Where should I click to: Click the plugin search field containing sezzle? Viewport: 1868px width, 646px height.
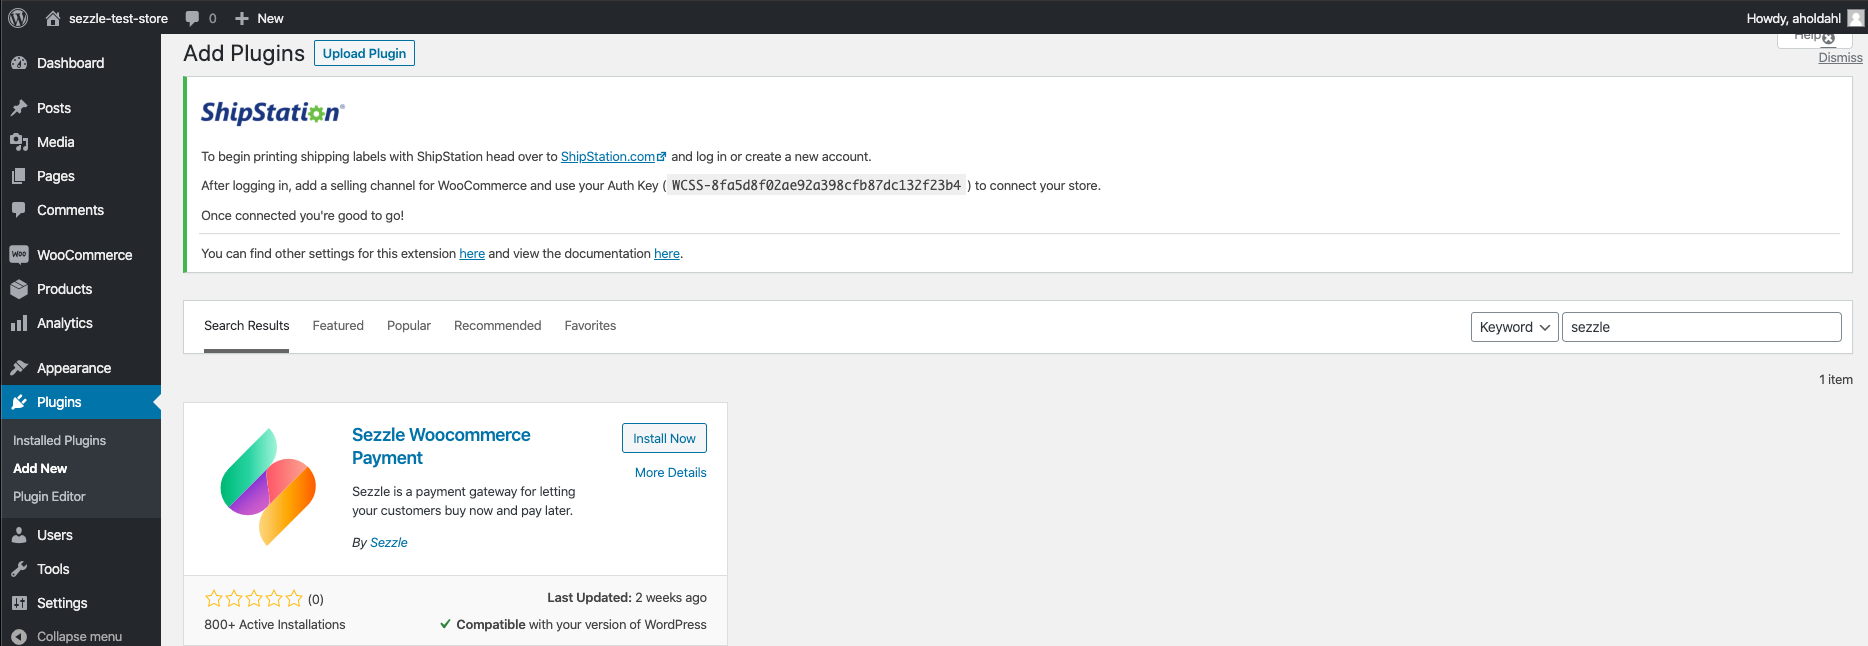pyautogui.click(x=1701, y=327)
